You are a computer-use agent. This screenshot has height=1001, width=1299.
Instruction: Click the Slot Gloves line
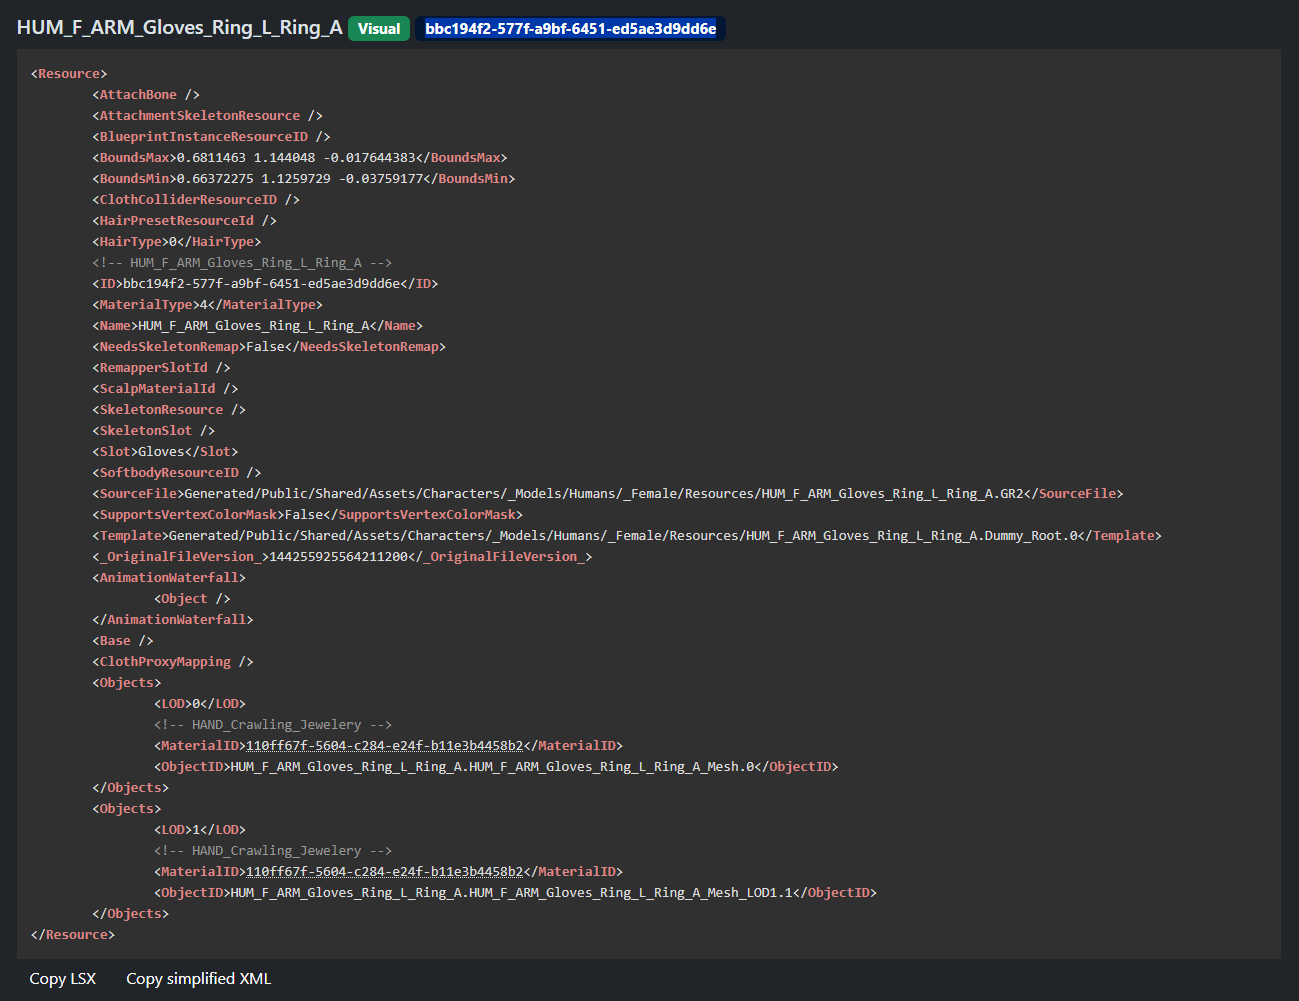point(165,451)
